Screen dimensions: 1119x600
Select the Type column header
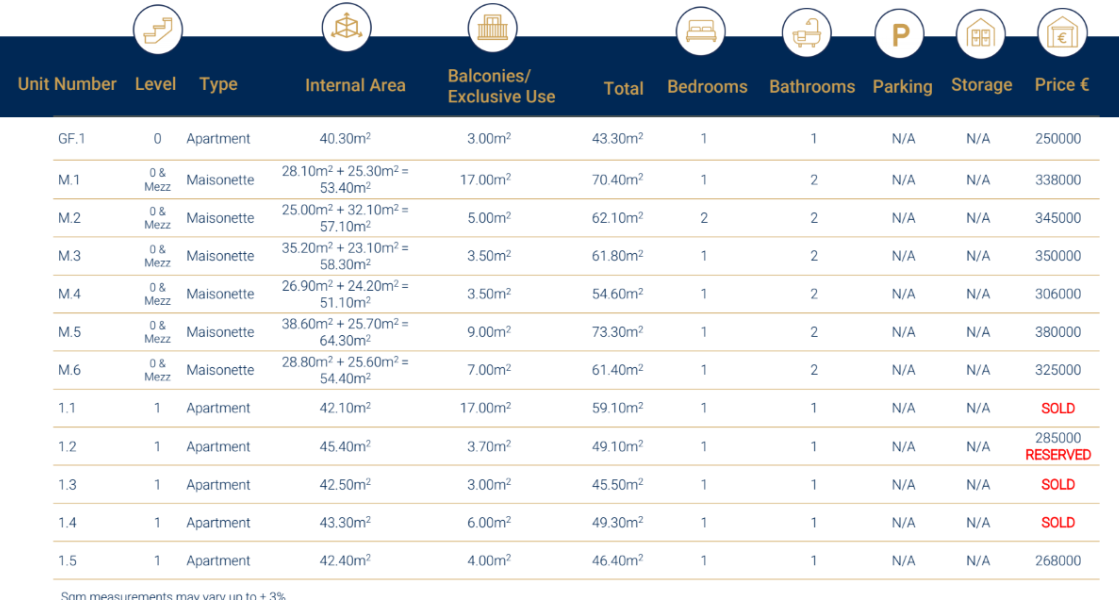(x=218, y=84)
